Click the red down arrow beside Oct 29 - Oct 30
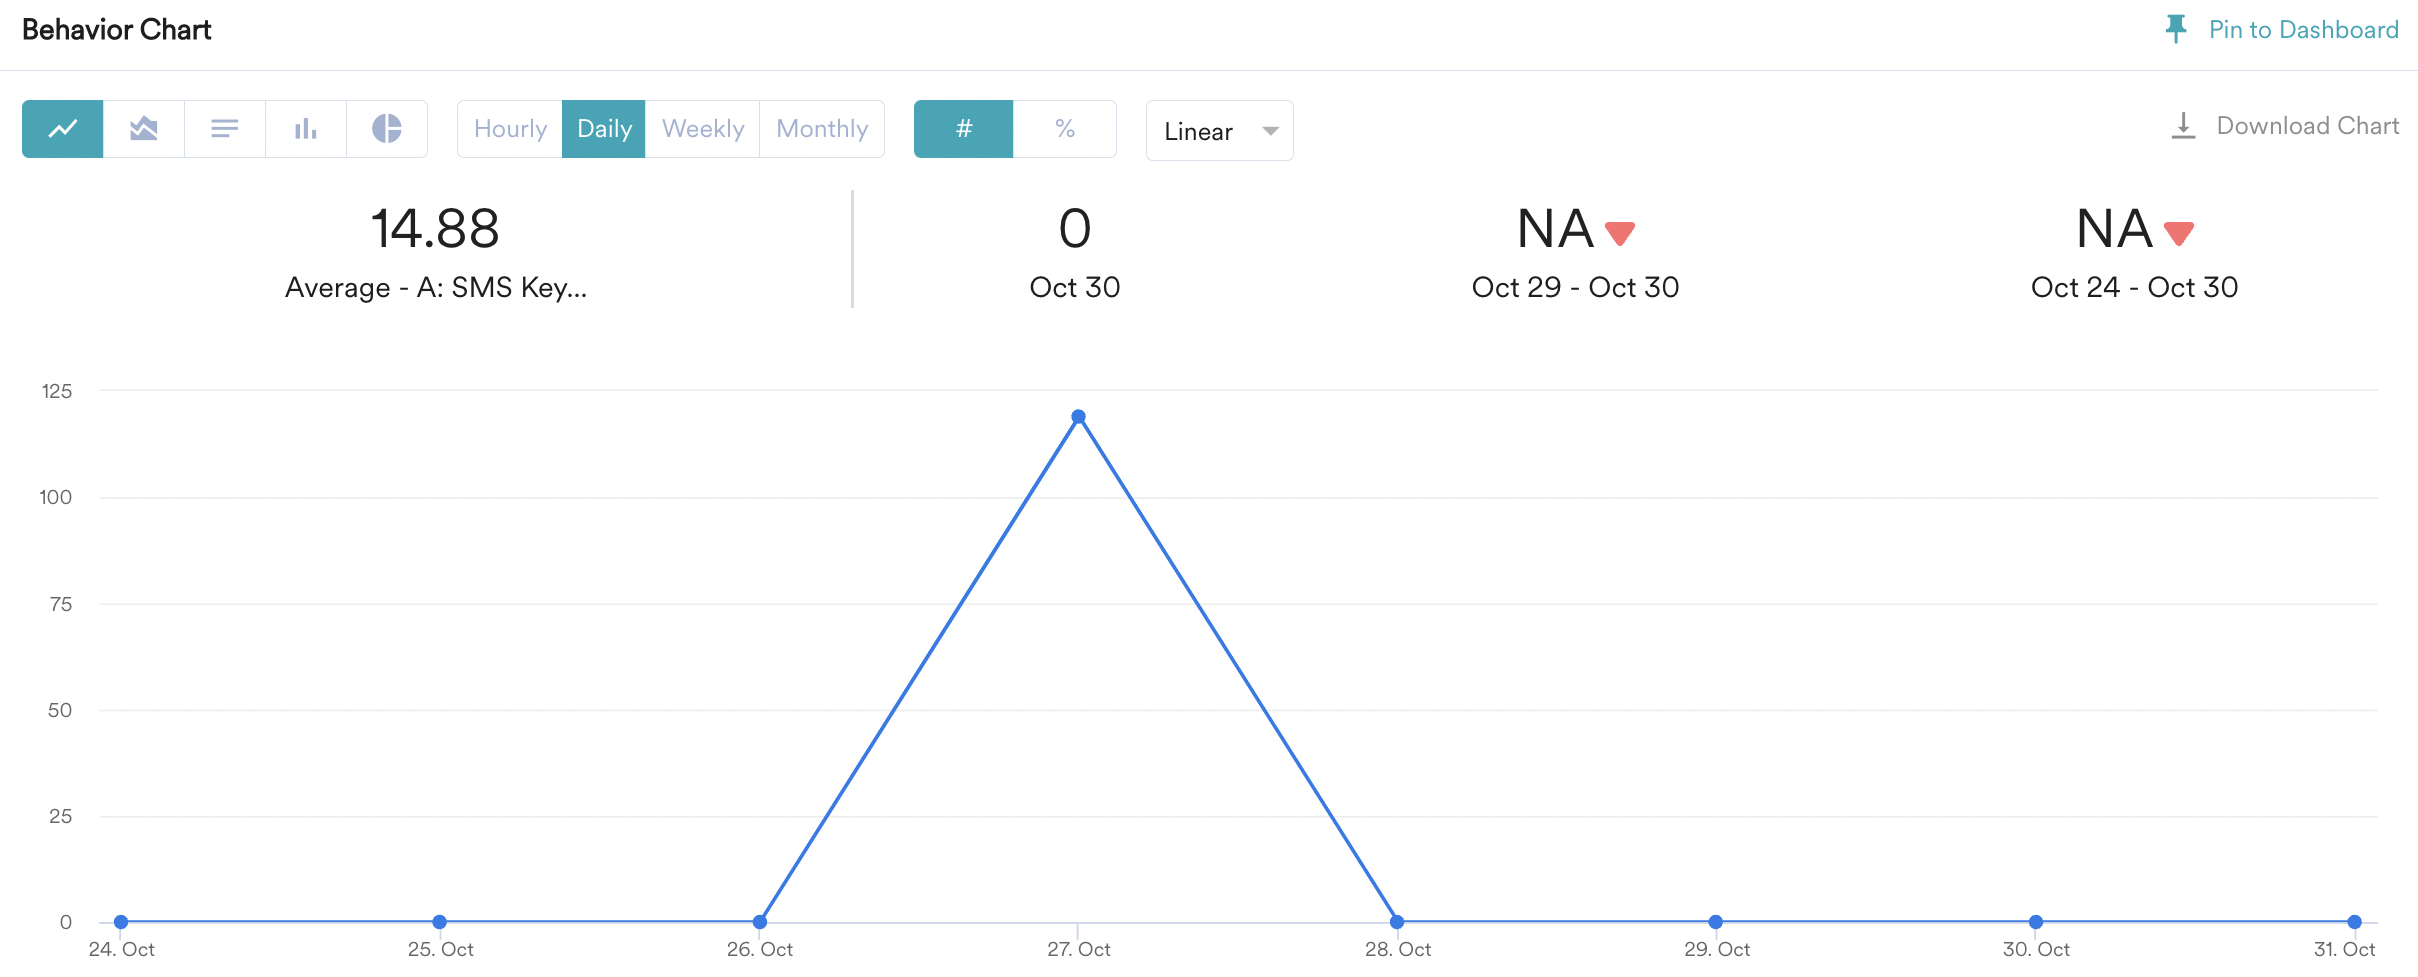2418x977 pixels. (x=1620, y=233)
